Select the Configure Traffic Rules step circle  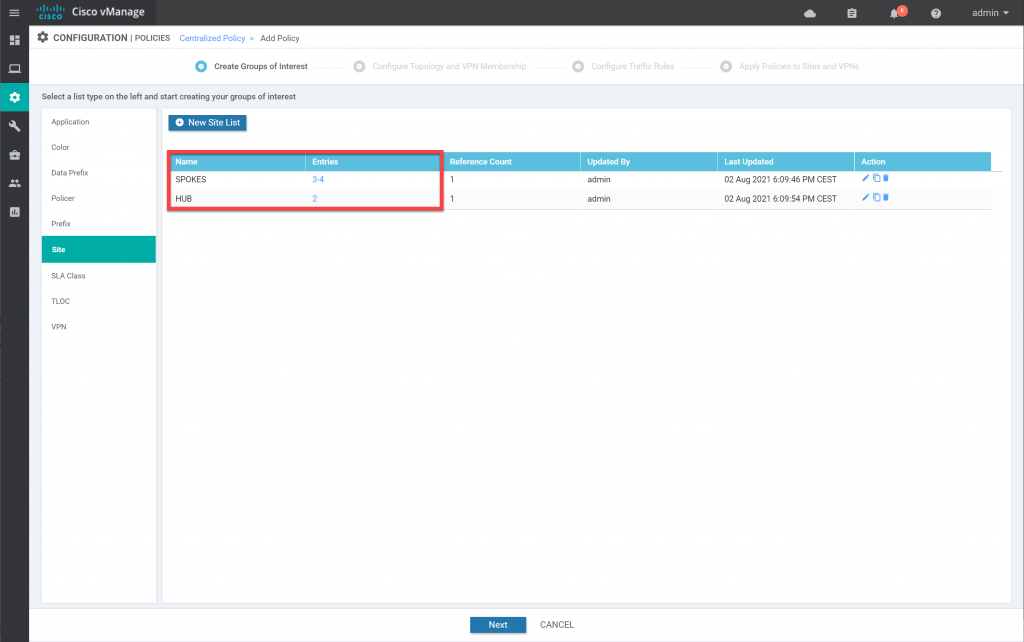[577, 66]
